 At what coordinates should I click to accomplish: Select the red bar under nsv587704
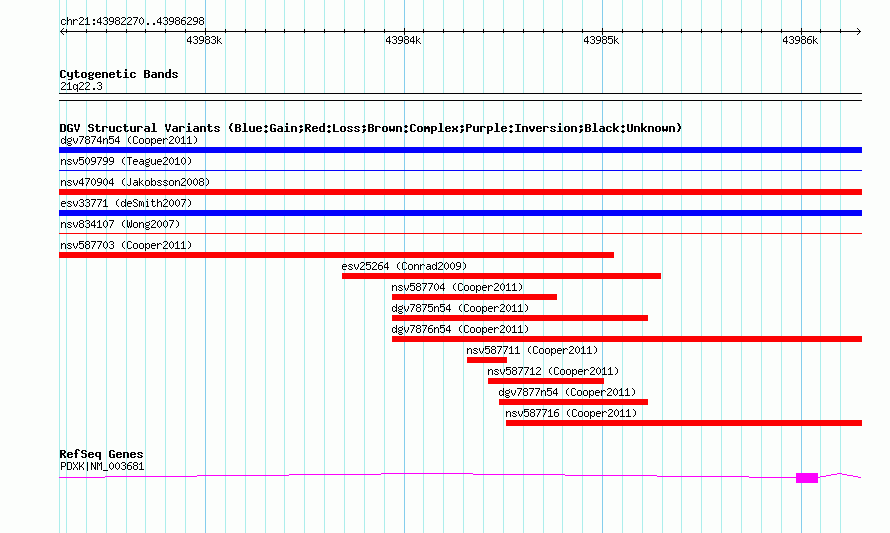(x=475, y=297)
